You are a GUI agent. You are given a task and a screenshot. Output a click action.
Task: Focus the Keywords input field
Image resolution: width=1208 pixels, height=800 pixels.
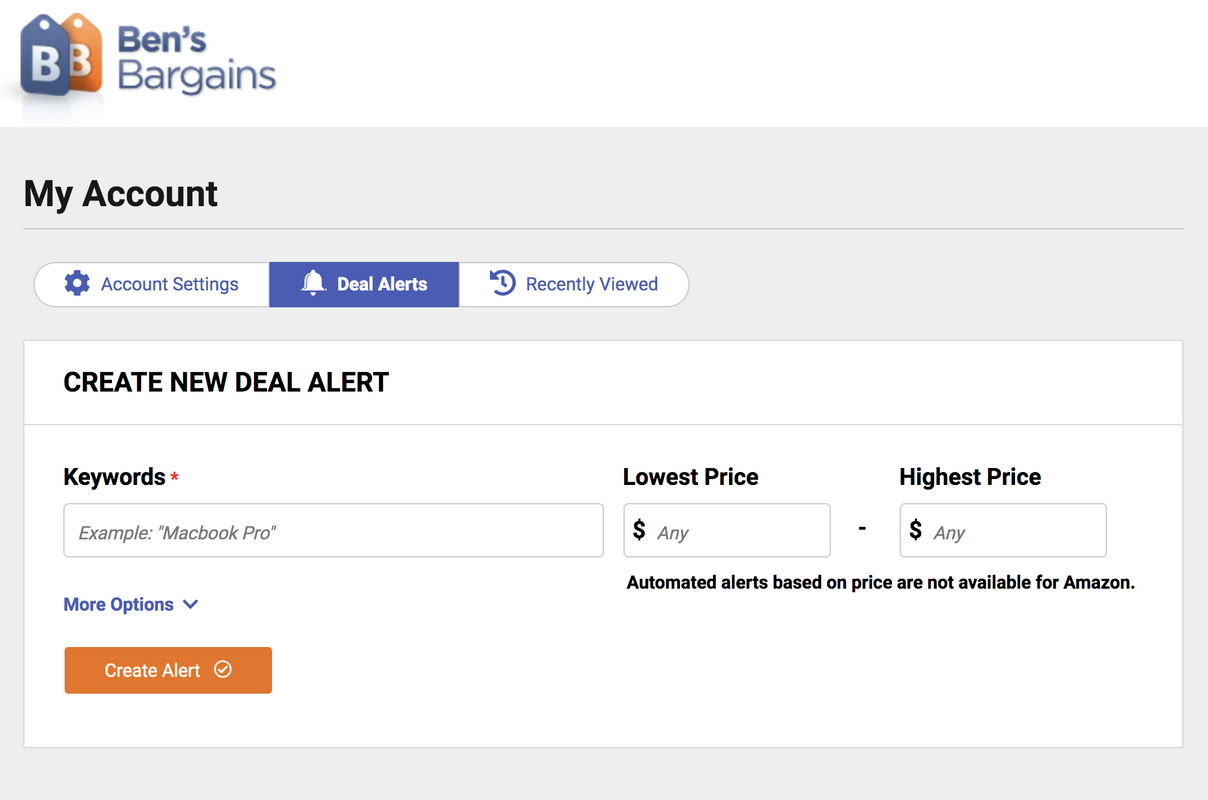tap(333, 531)
